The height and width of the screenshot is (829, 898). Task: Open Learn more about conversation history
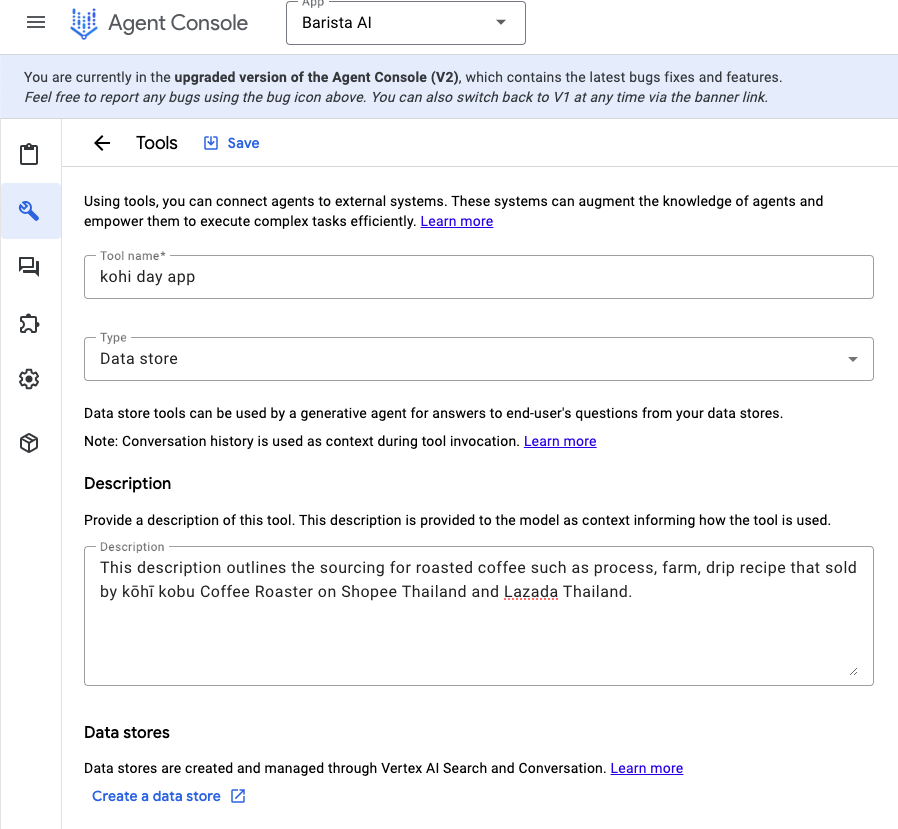coord(560,441)
